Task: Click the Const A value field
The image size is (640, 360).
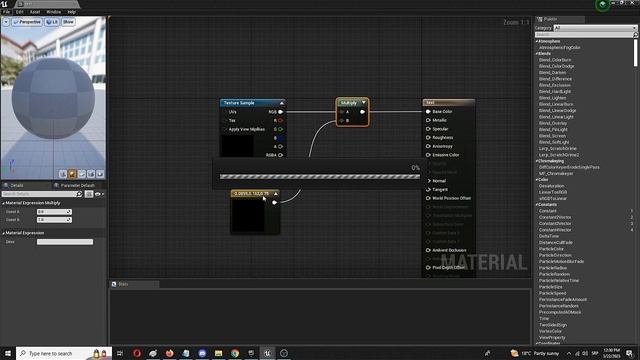Action: 54,212
